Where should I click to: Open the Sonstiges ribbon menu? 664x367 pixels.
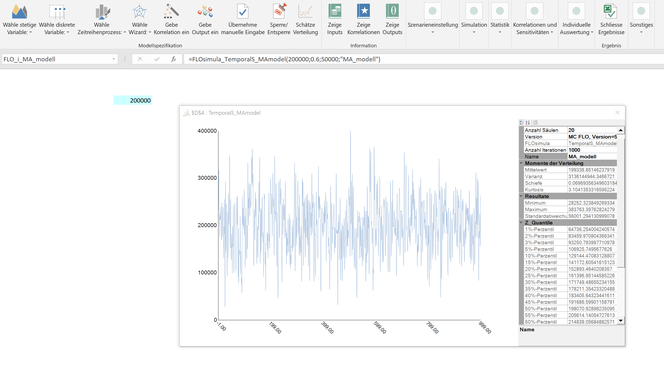pyautogui.click(x=641, y=19)
